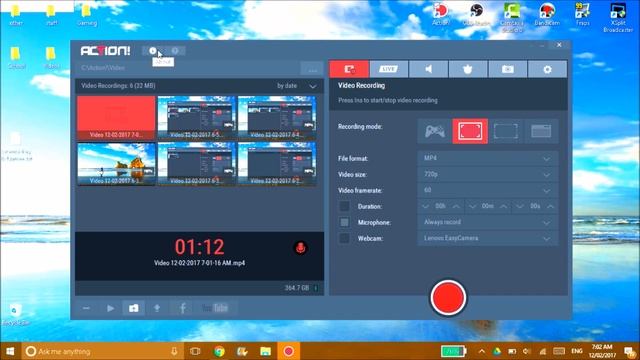
Task: Open Bandicam desktop shortcut
Action: click(x=547, y=14)
